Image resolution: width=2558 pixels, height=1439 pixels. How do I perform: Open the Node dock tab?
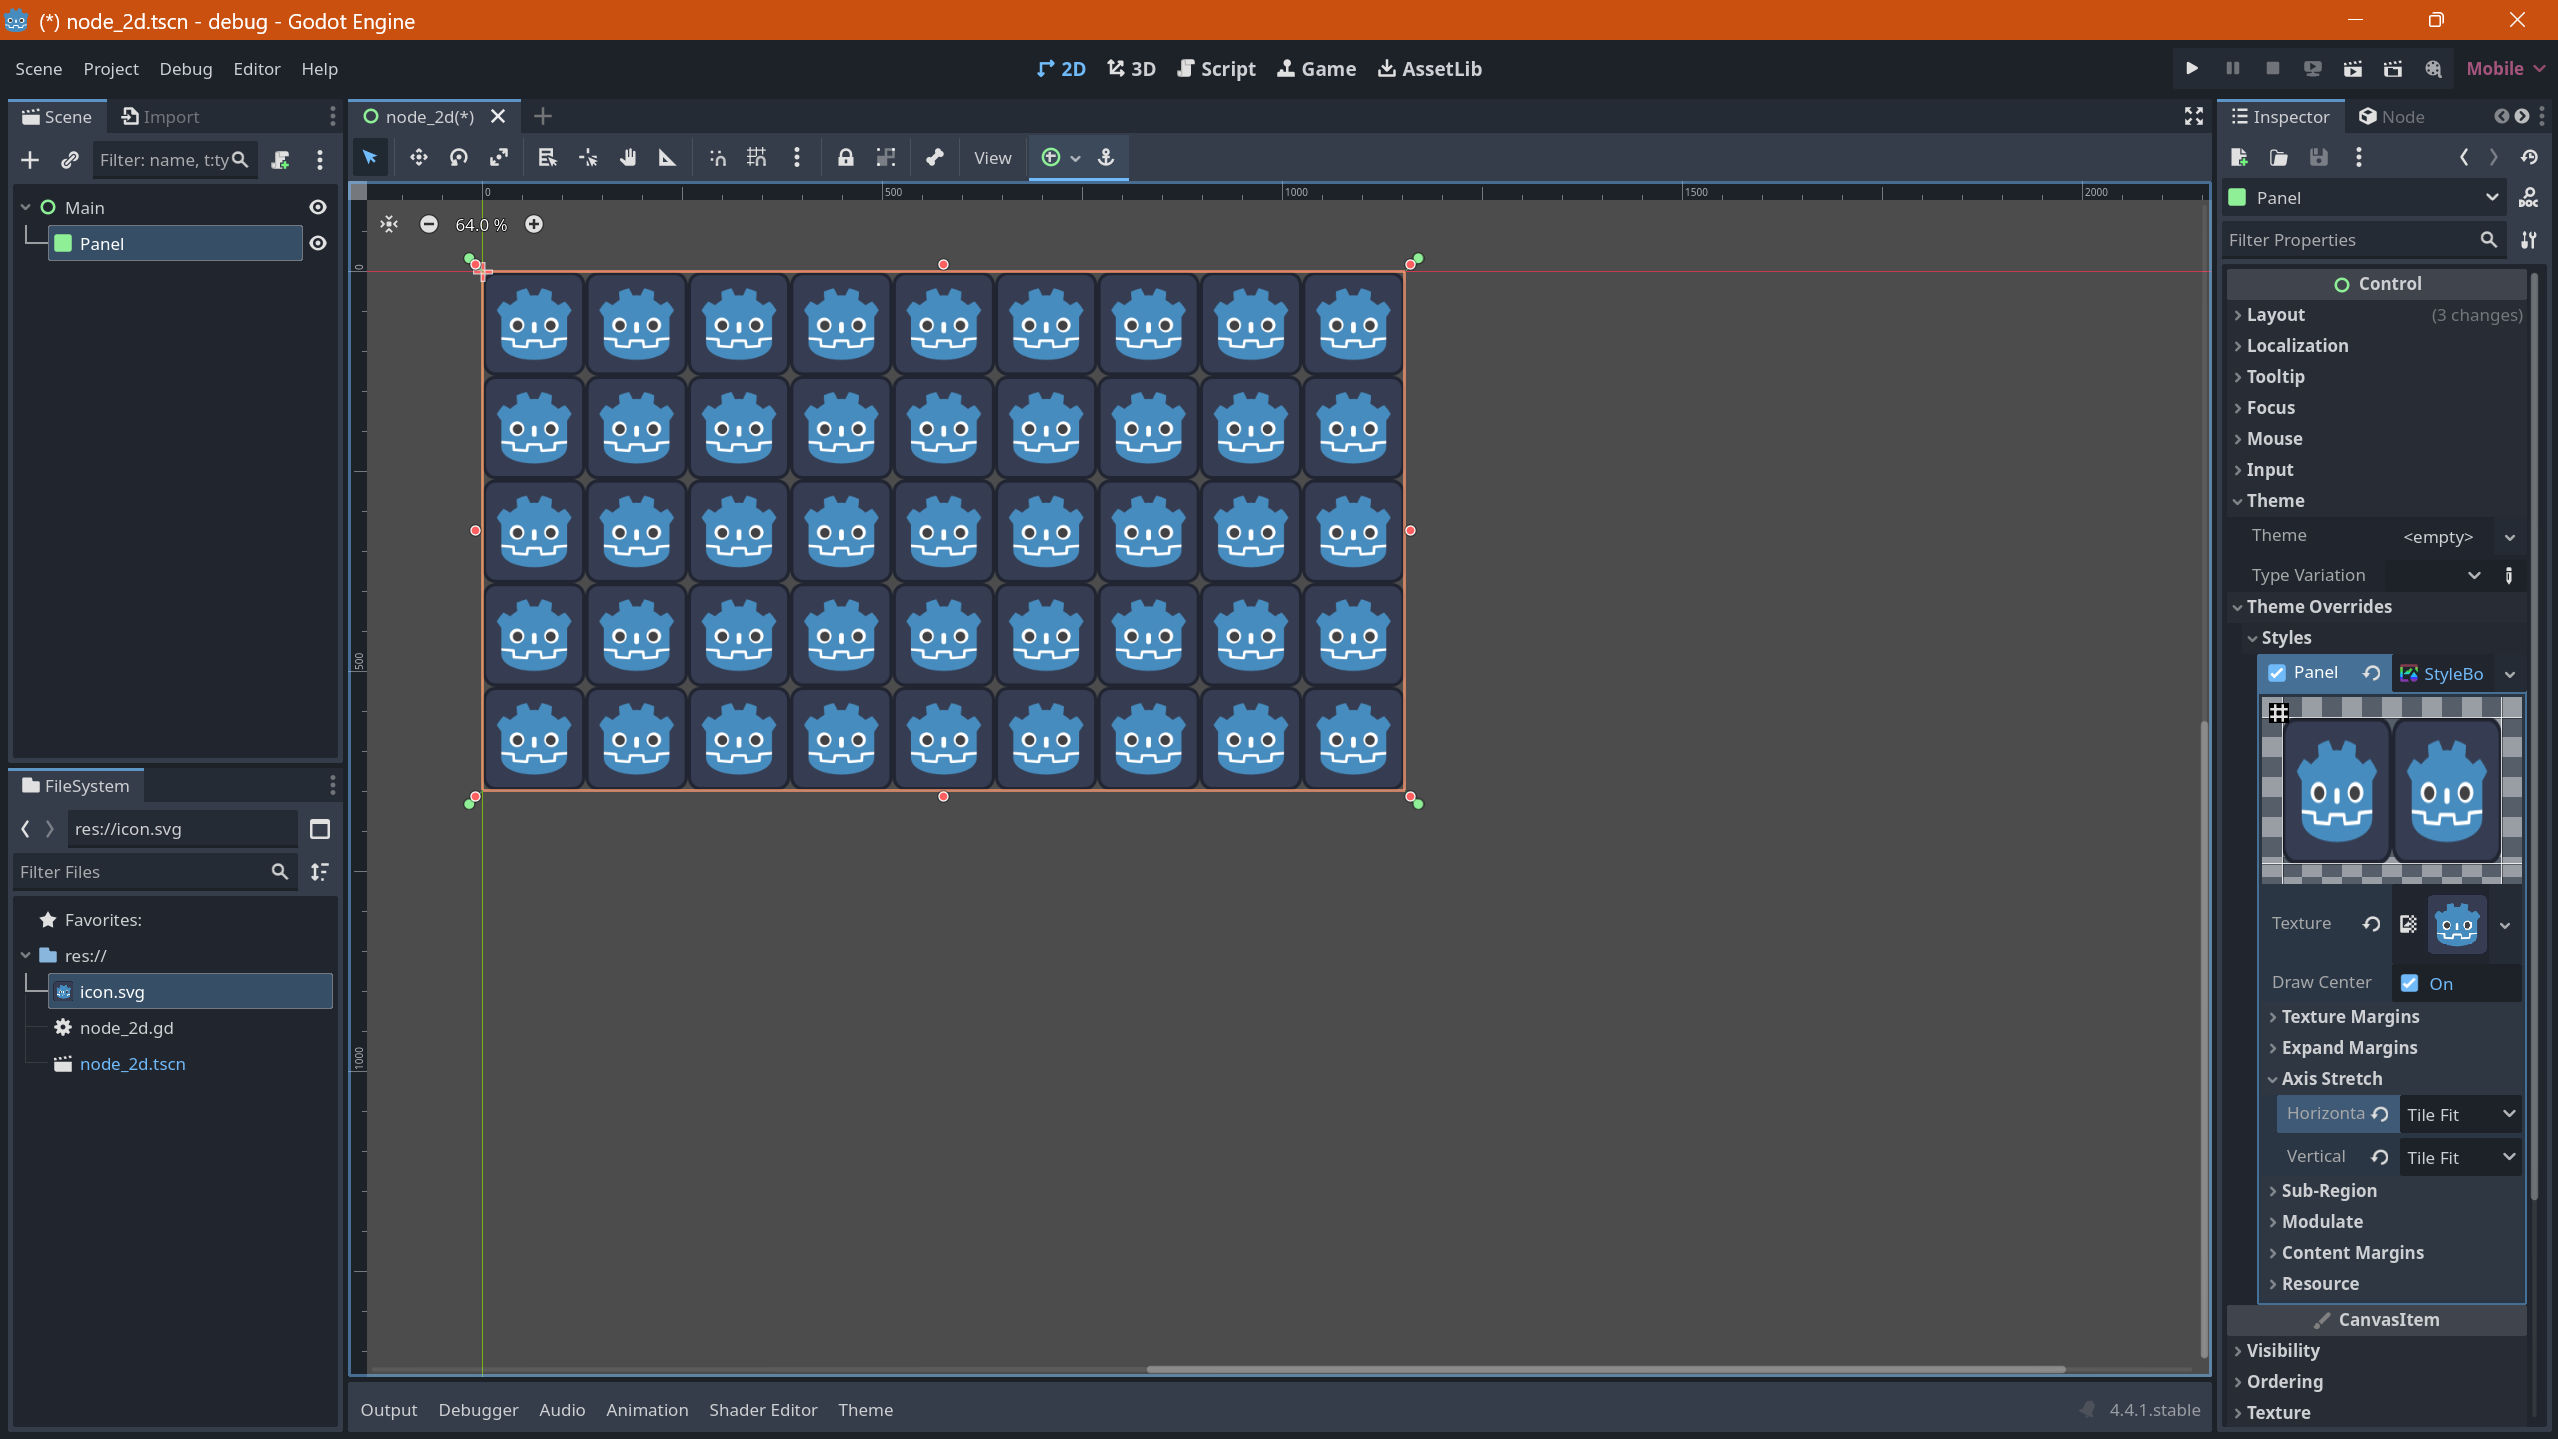coord(2391,117)
